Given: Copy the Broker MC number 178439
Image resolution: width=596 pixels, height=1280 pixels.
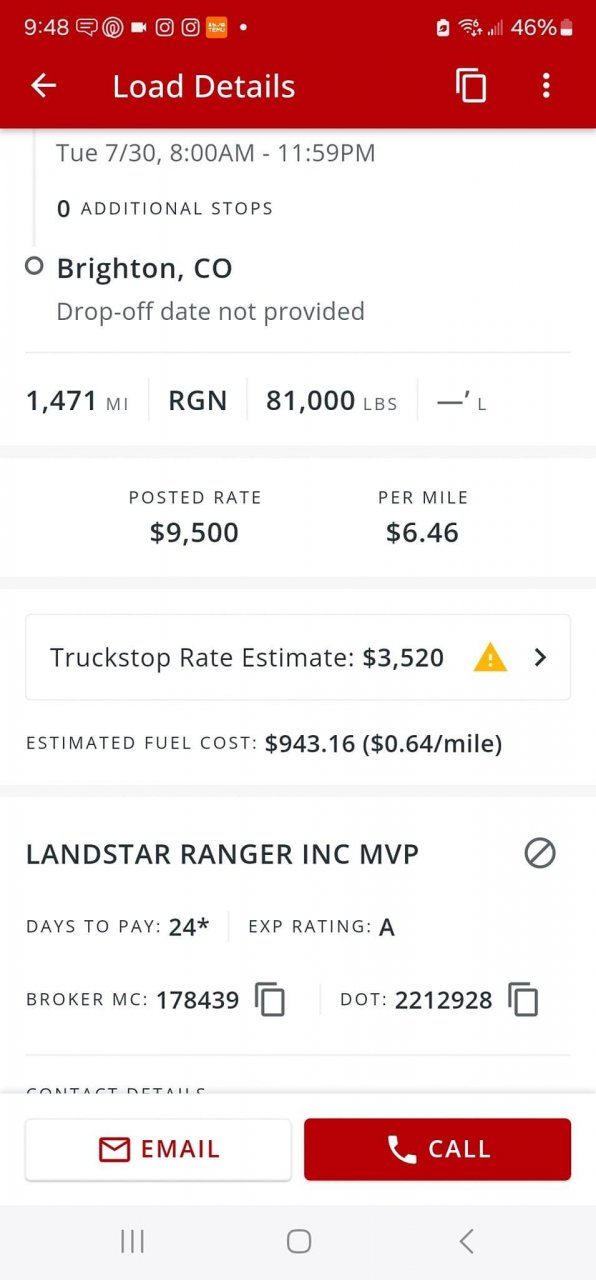Looking at the screenshot, I should pos(270,999).
